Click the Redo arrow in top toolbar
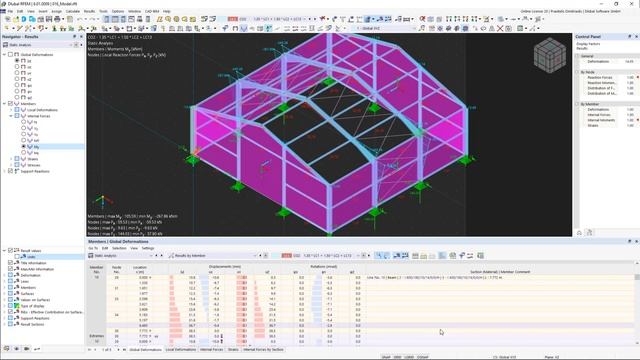This screenshot has height=360, width=640. tap(92, 19)
